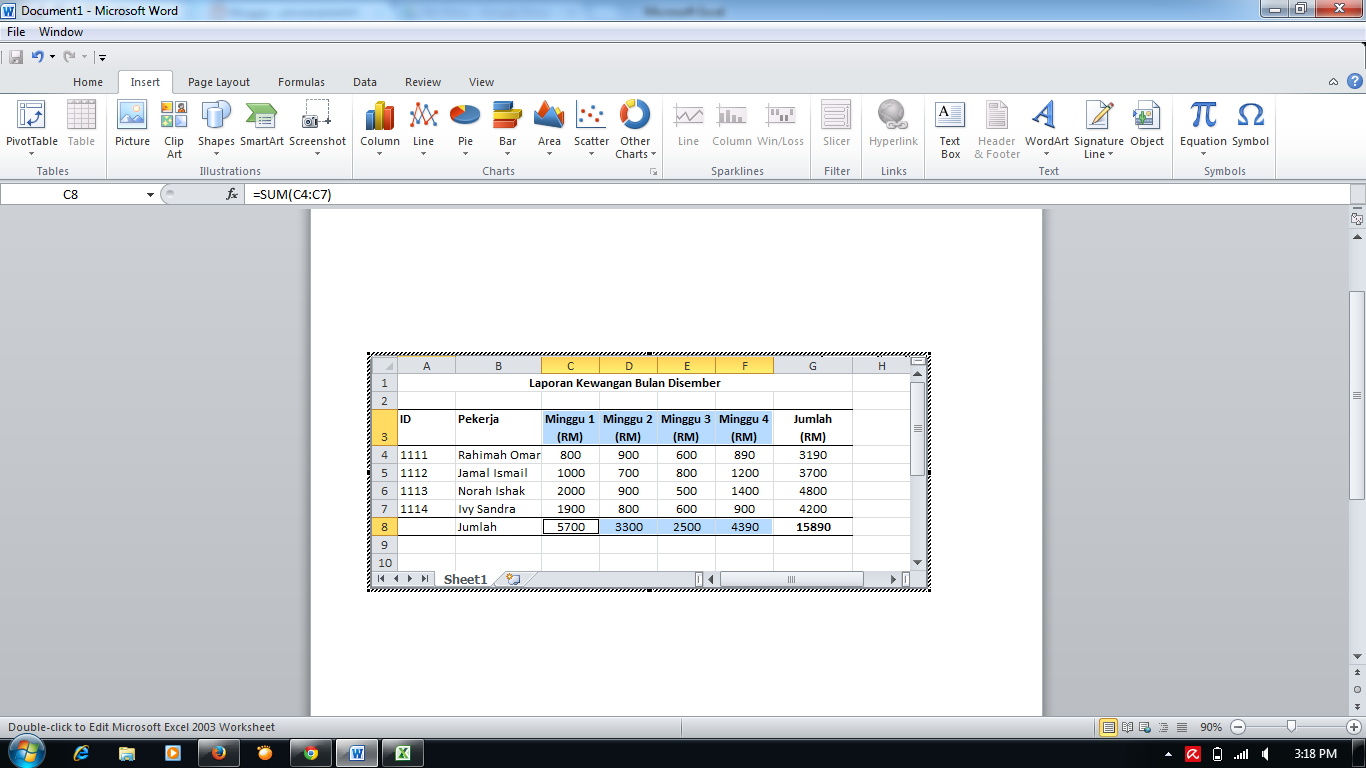Open the File menu

16,32
